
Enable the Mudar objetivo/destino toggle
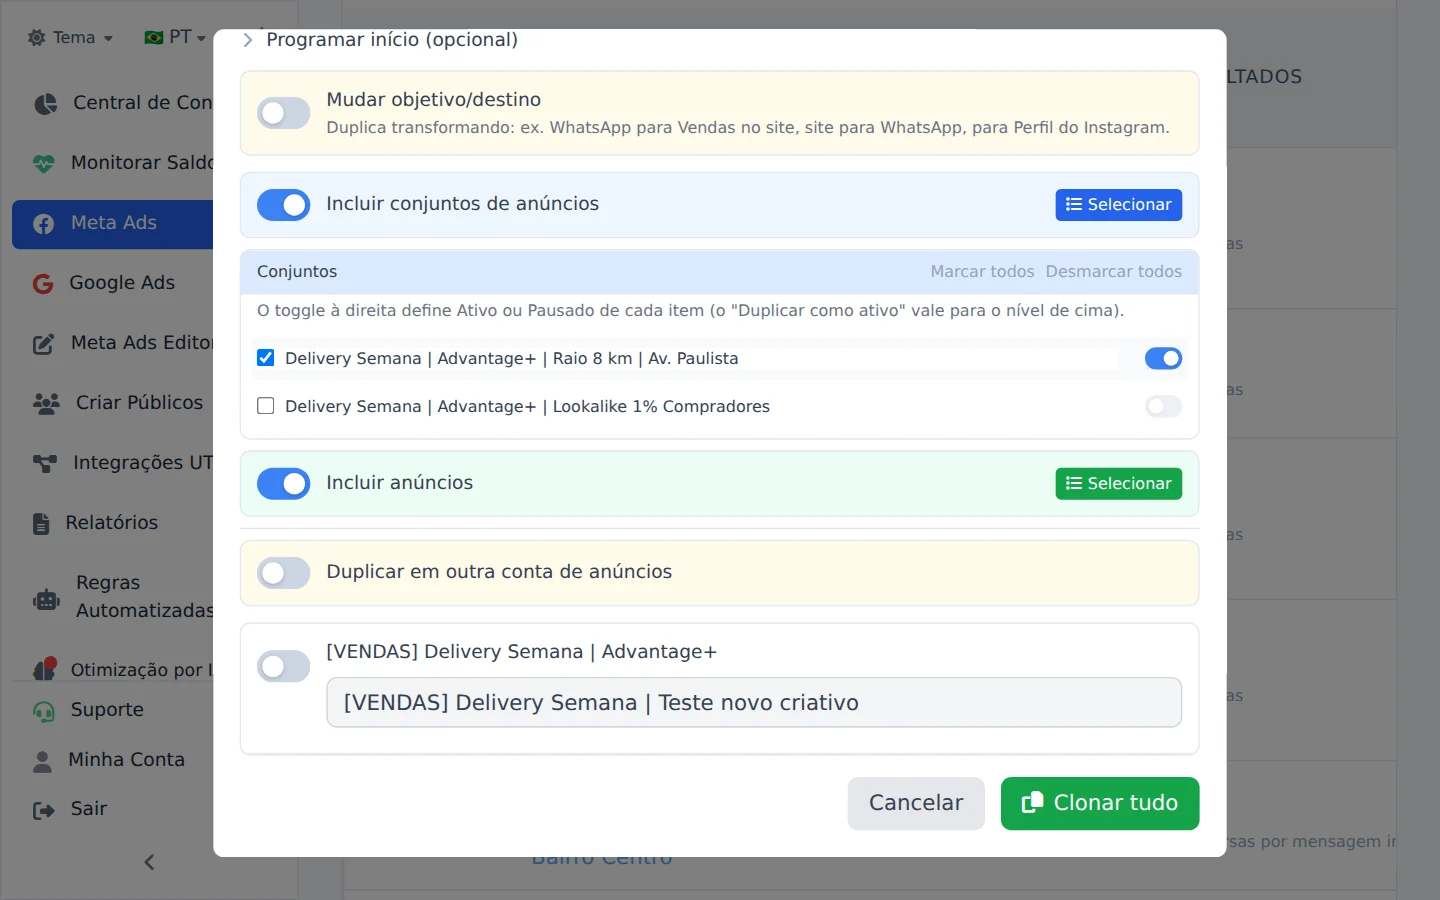pyautogui.click(x=283, y=113)
